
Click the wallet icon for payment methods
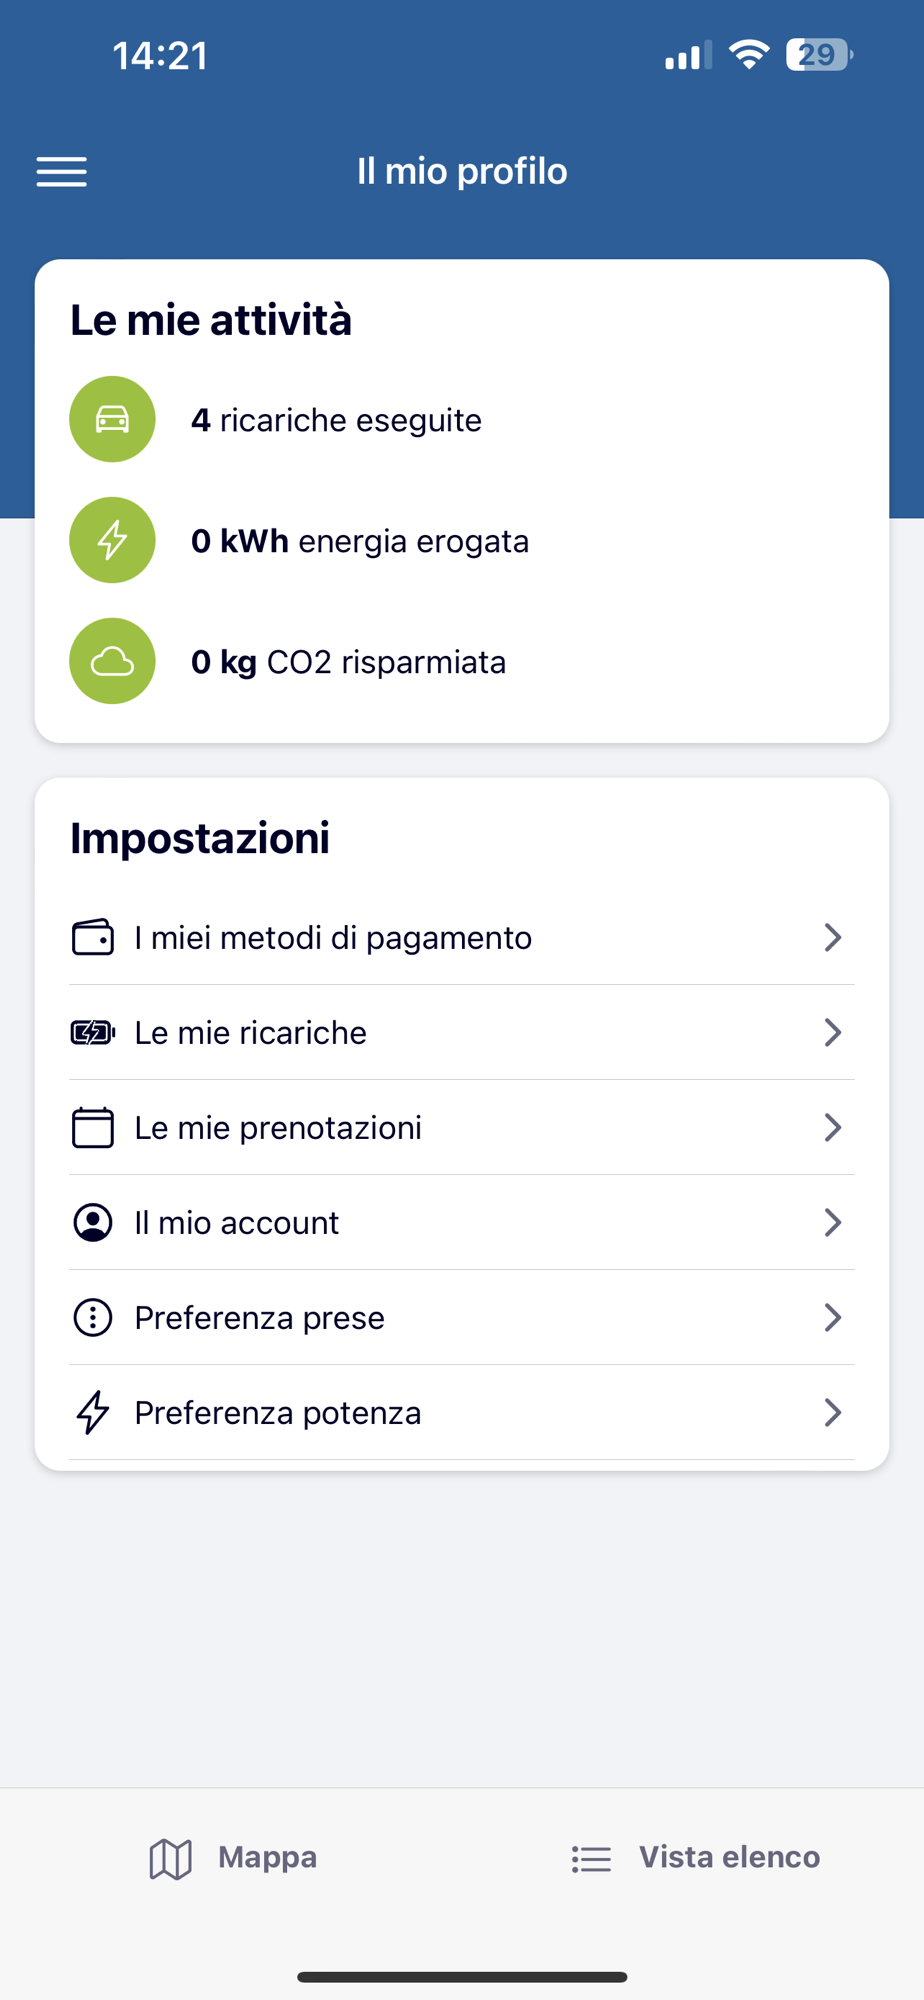[x=93, y=938]
